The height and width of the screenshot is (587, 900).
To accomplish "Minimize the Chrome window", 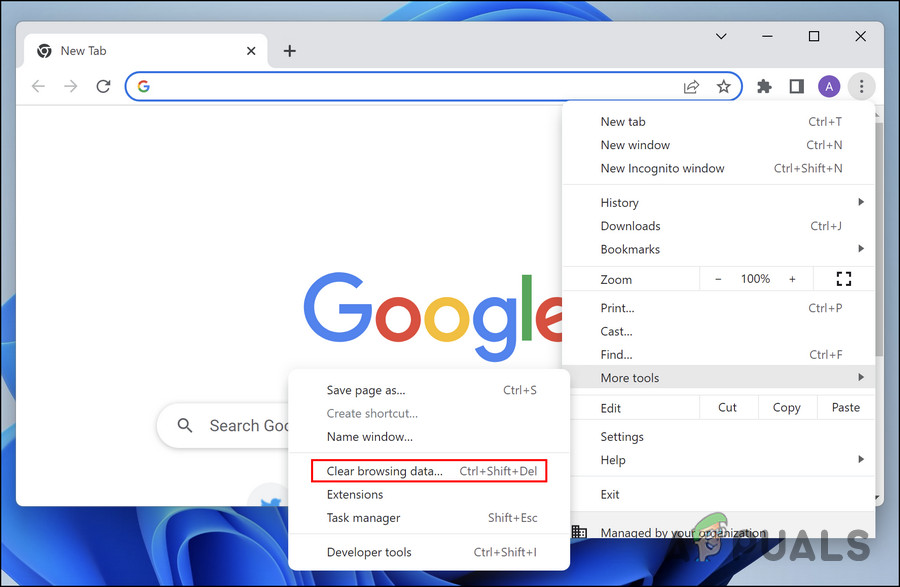I will click(x=767, y=36).
